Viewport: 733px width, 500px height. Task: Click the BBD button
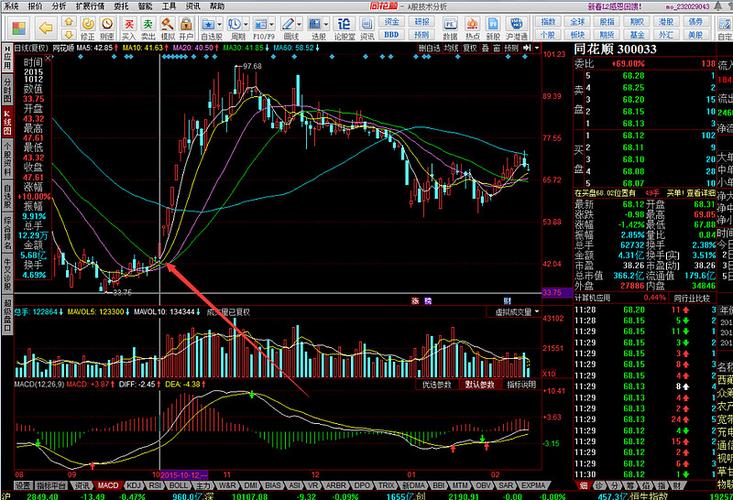coord(391,35)
